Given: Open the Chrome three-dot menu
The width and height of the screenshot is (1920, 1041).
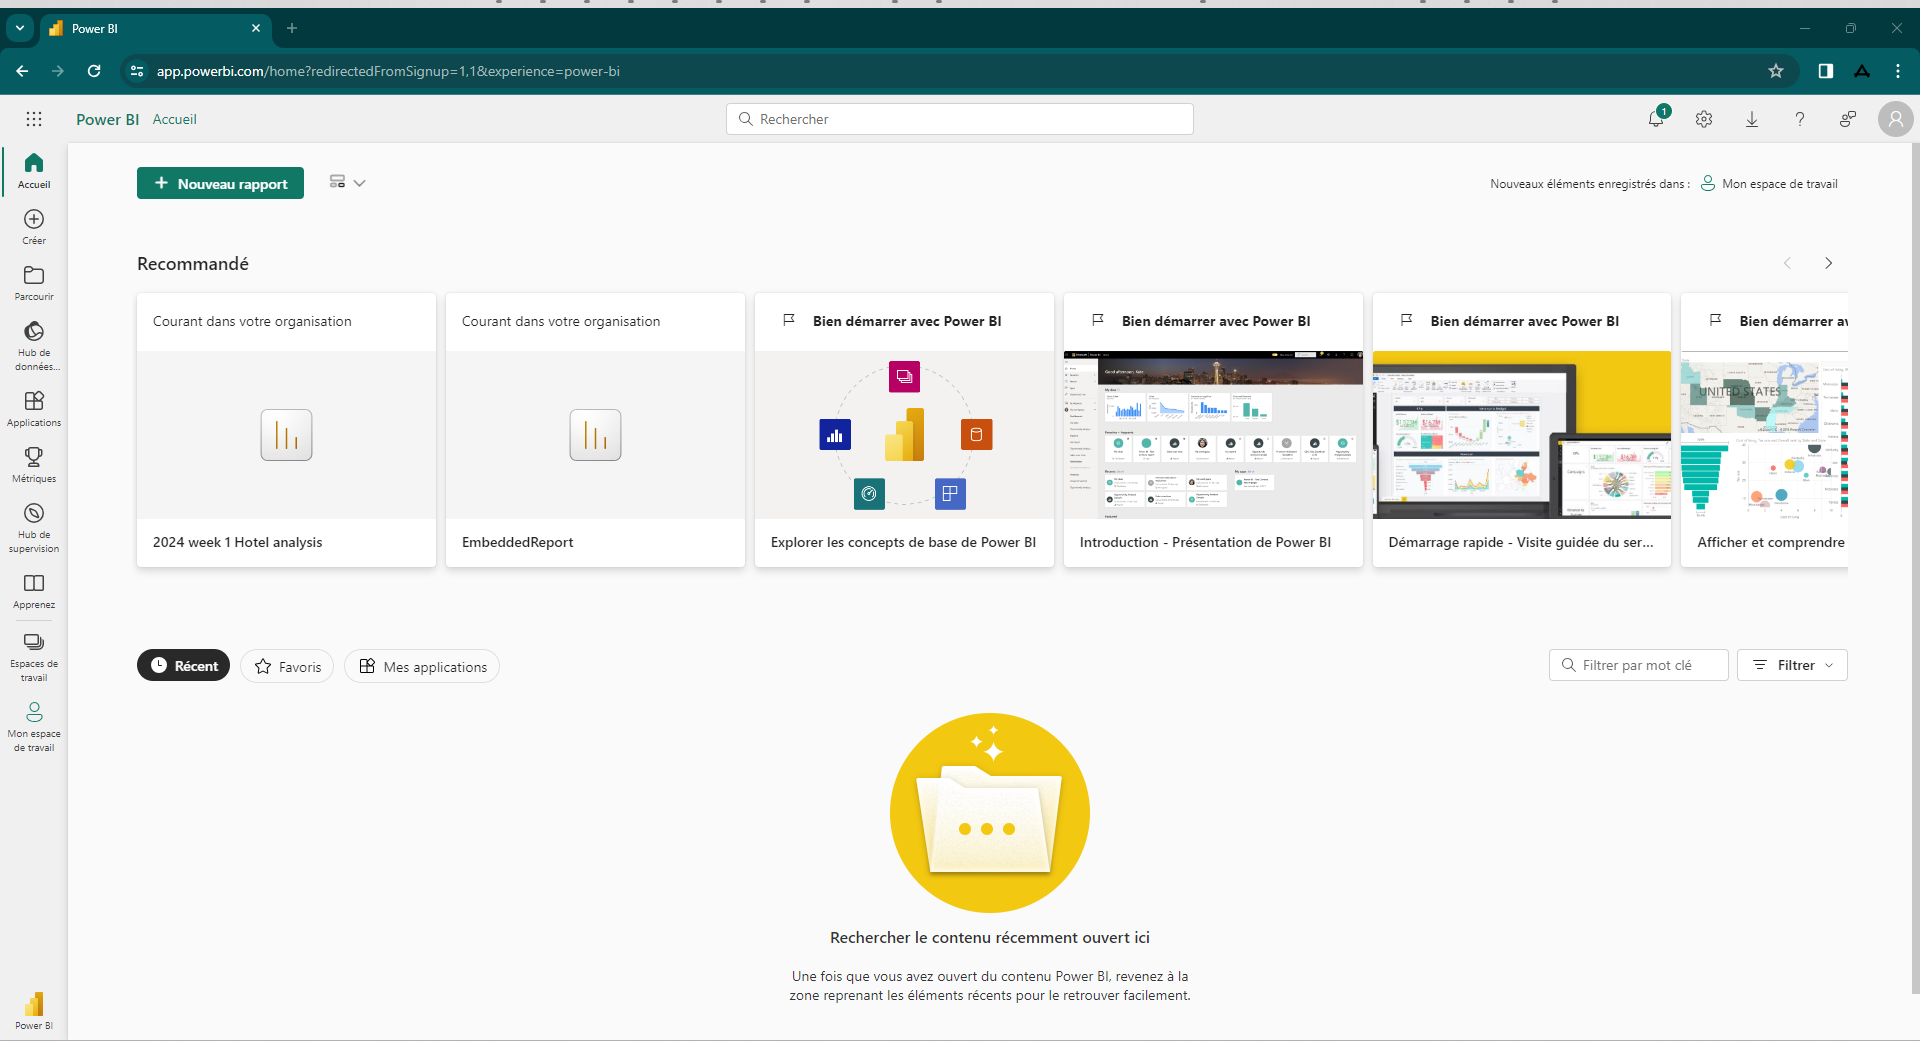Looking at the screenshot, I should tap(1898, 71).
